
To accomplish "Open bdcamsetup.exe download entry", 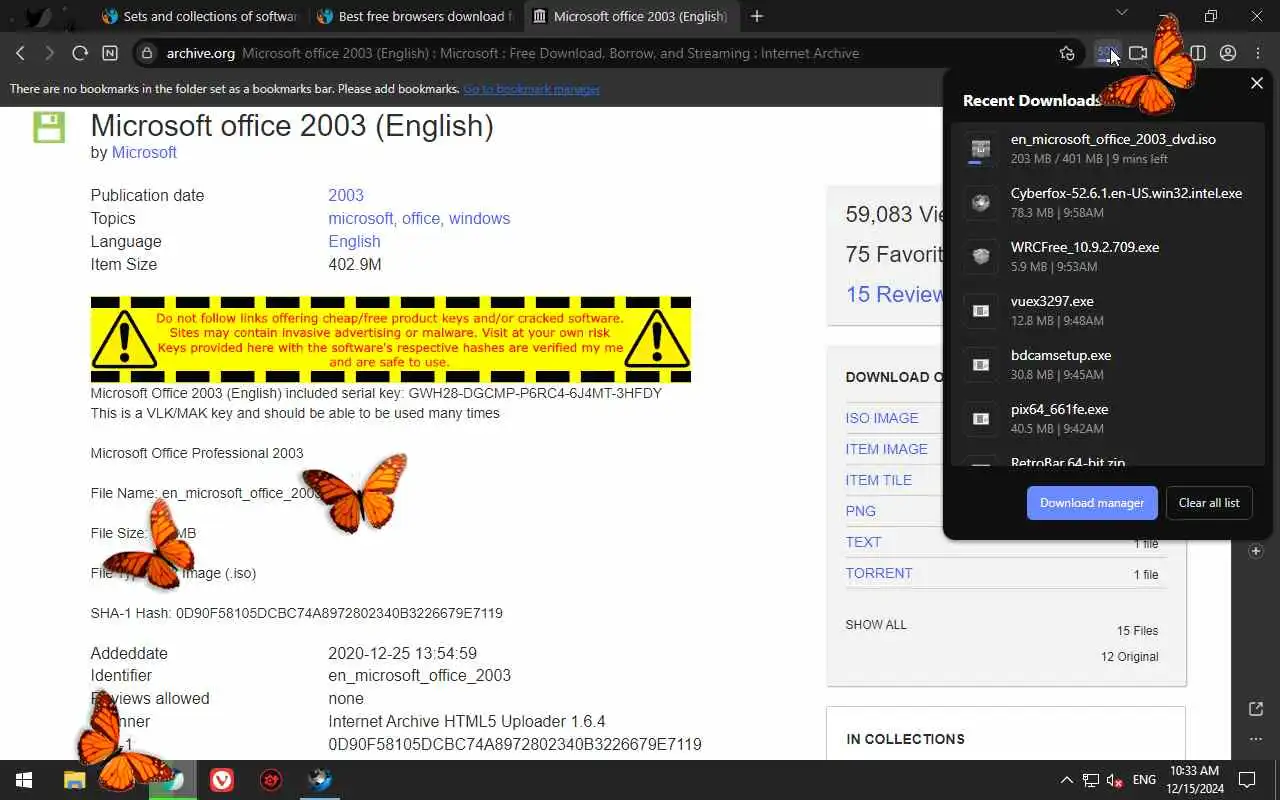I will pyautogui.click(x=1107, y=365).
